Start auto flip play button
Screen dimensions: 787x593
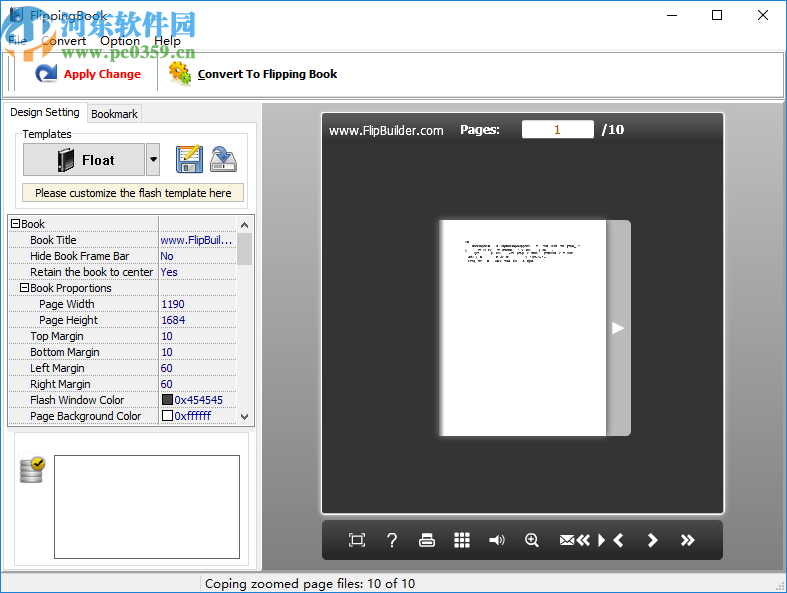click(x=601, y=540)
